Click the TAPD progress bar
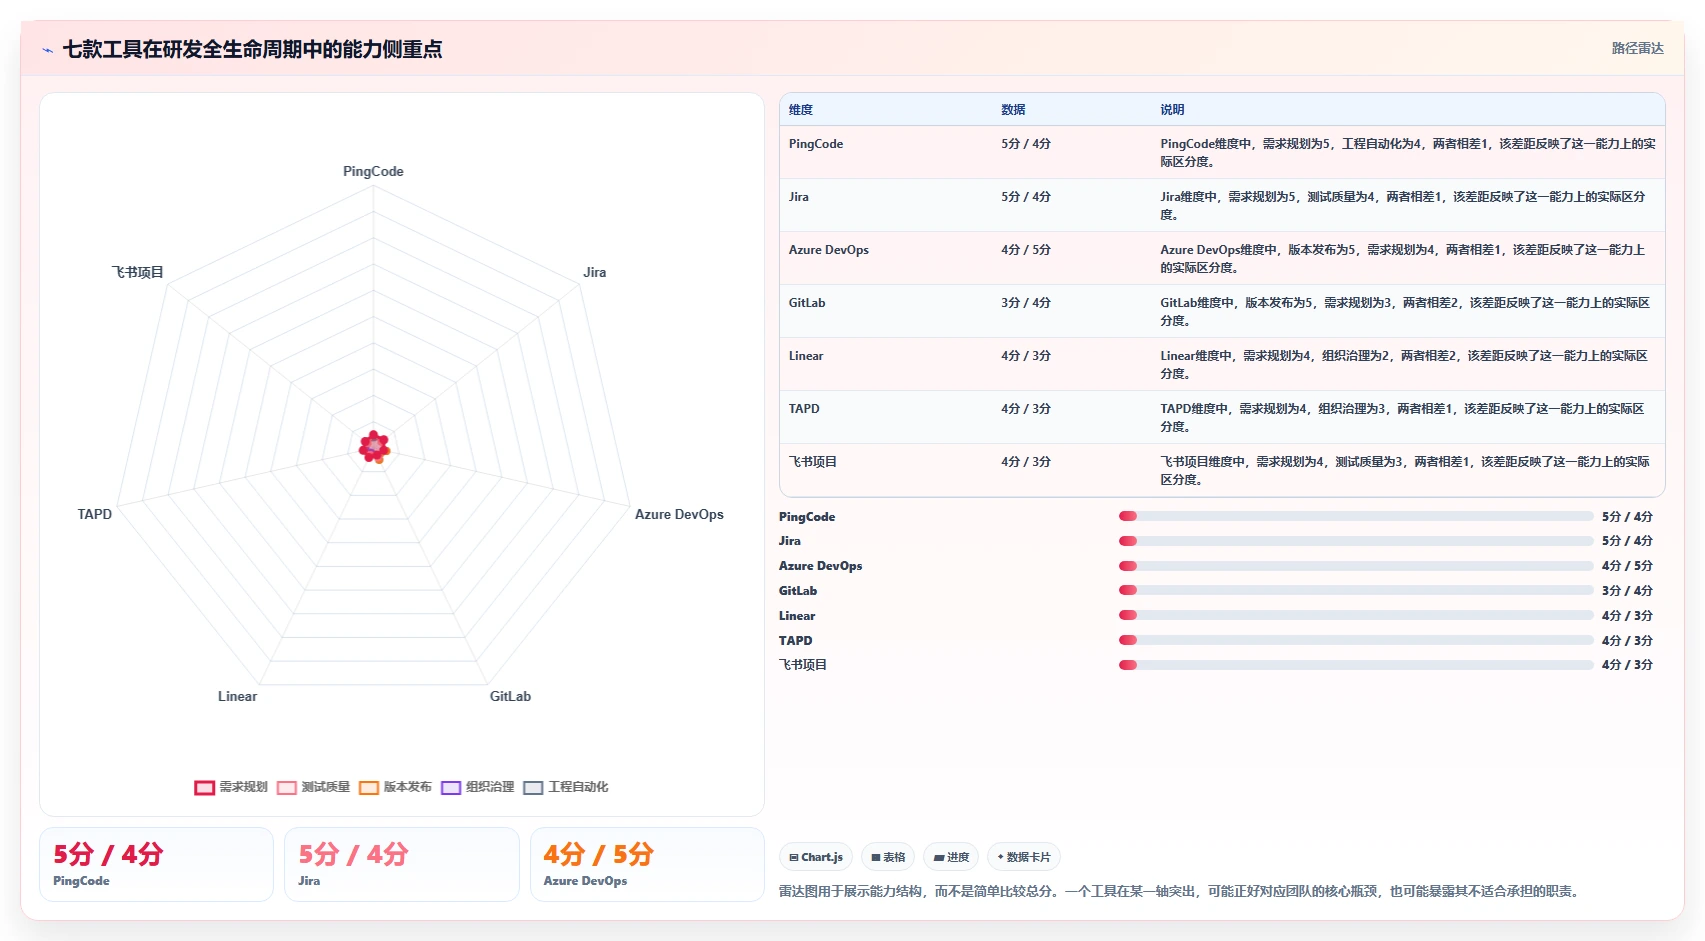Image resolution: width=1705 pixels, height=941 pixels. point(1356,640)
